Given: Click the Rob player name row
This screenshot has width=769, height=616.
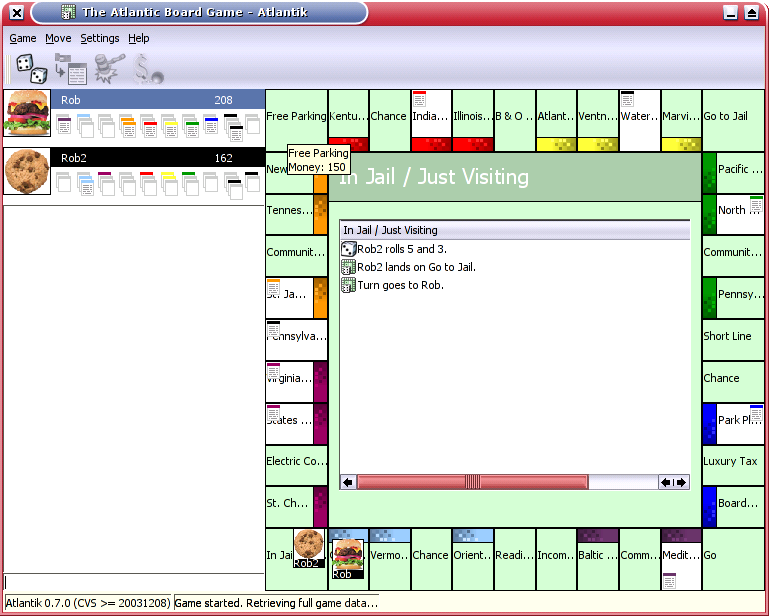Looking at the screenshot, I should coord(158,100).
